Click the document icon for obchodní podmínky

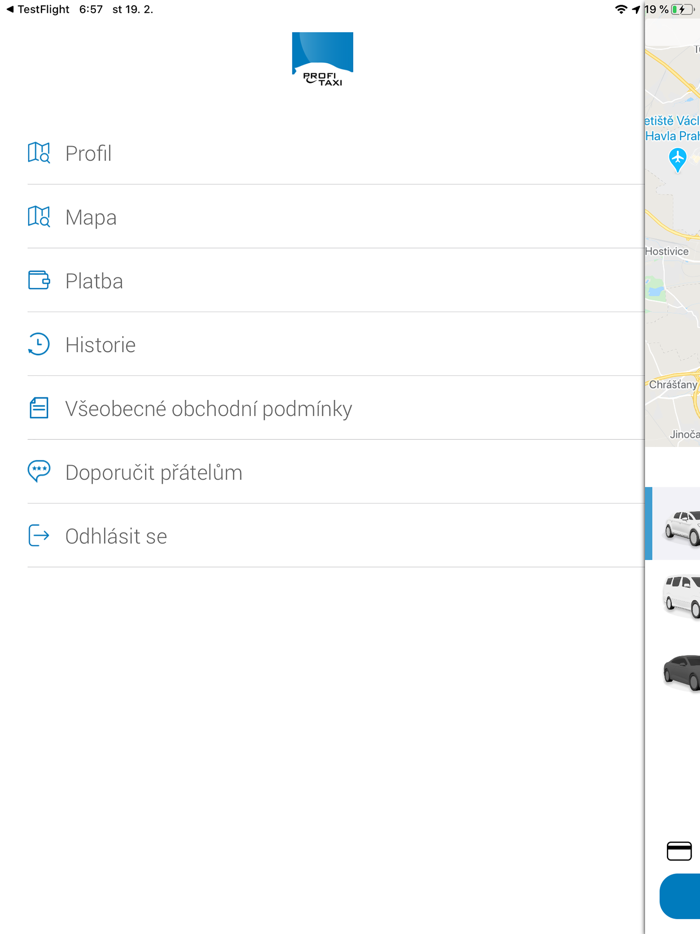click(x=38, y=408)
